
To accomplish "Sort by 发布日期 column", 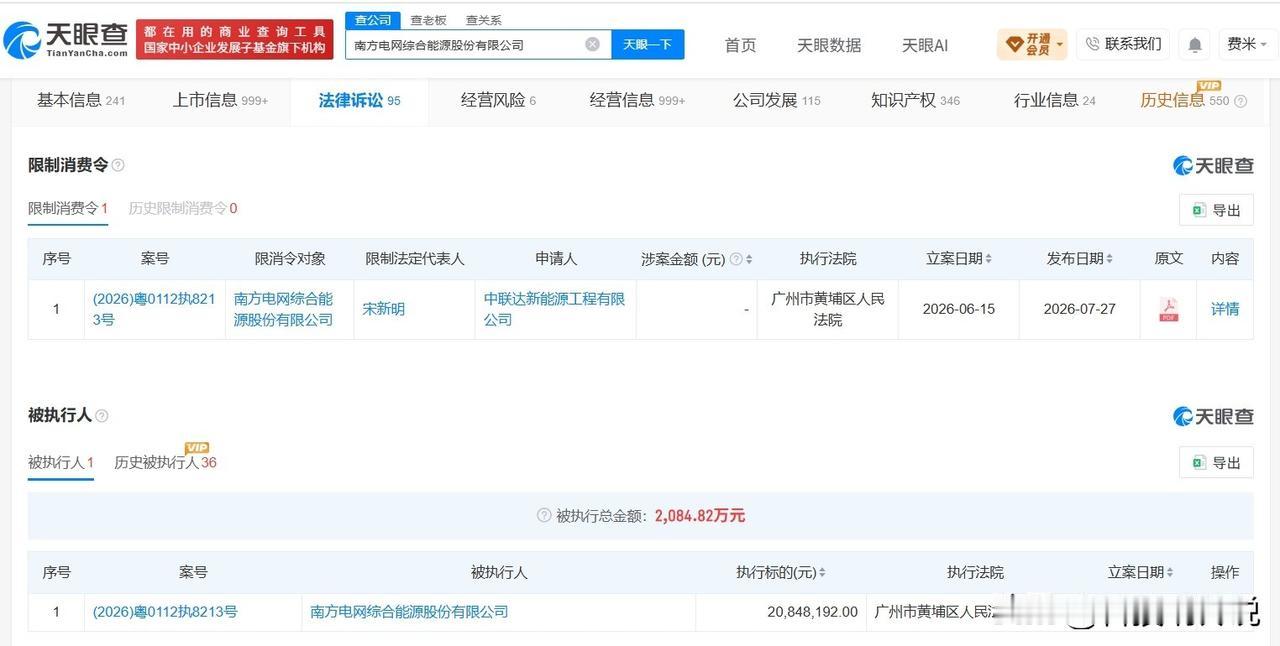I will coord(1109,259).
